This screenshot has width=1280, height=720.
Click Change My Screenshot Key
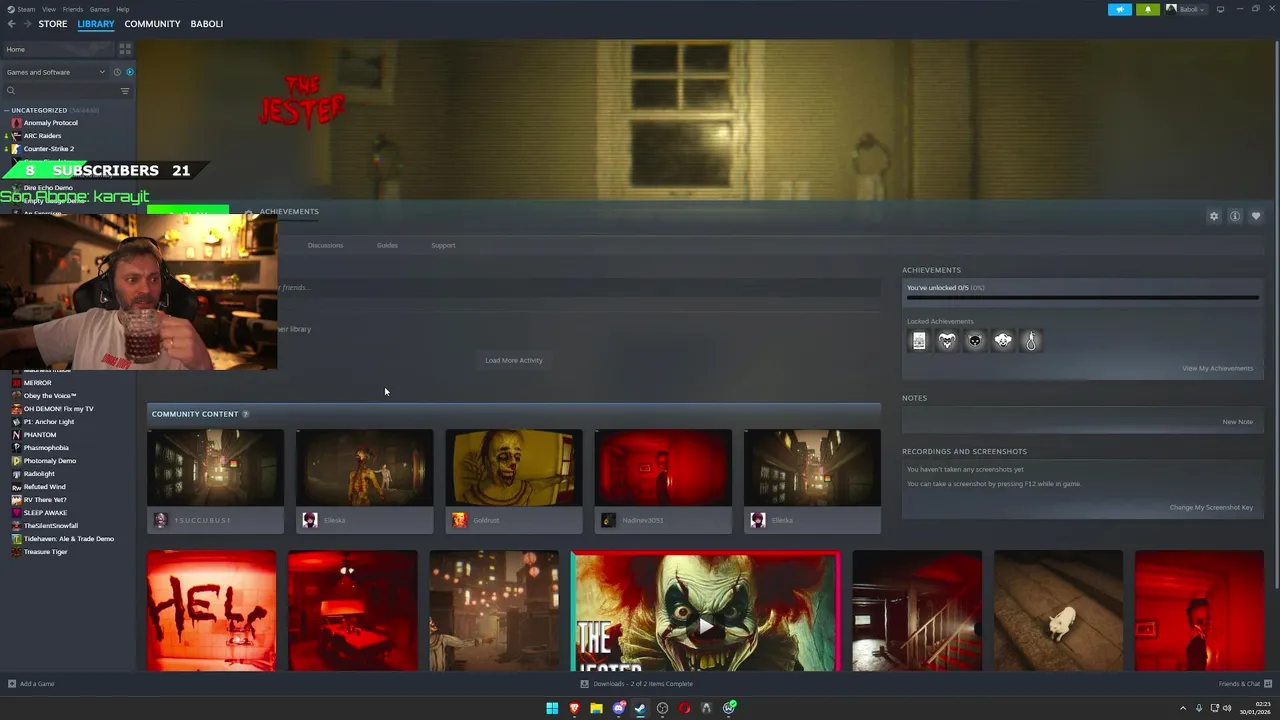click(x=1211, y=507)
